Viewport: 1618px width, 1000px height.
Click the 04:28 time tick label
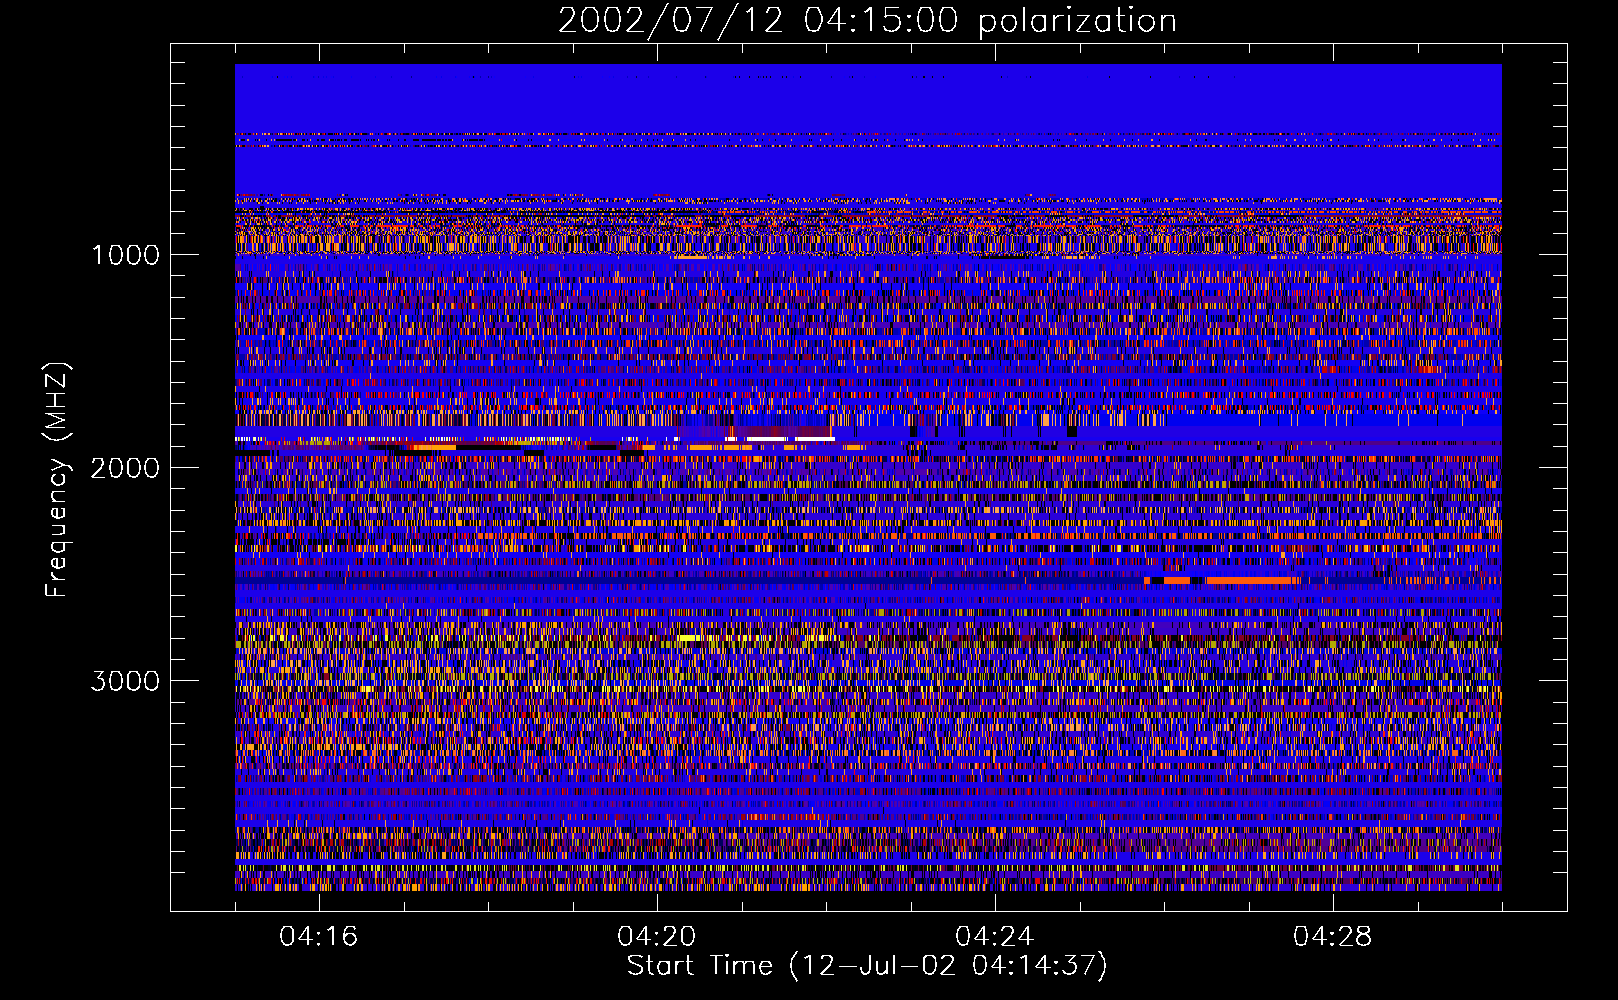coord(1332,936)
